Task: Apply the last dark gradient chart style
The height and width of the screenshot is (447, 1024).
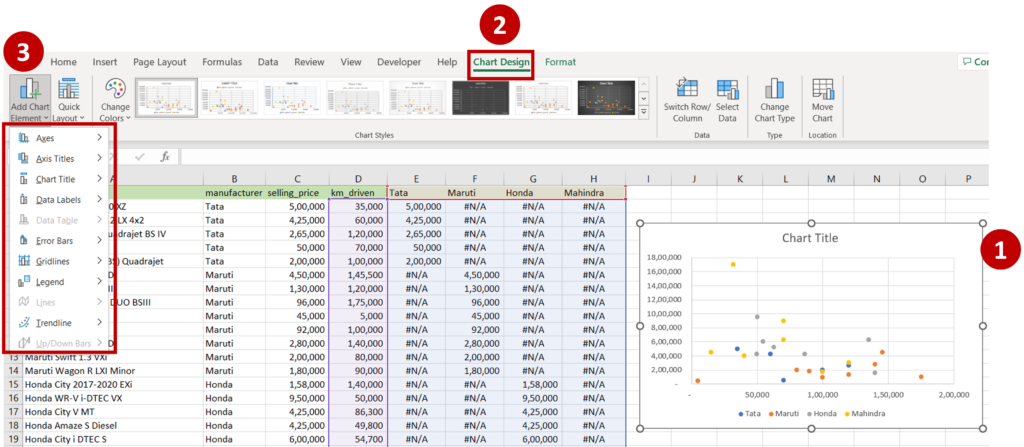Action: [607, 98]
